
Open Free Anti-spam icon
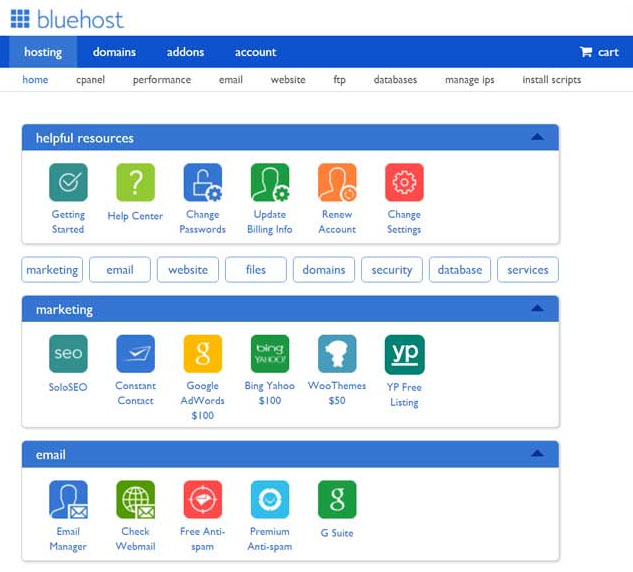[x=203, y=499]
